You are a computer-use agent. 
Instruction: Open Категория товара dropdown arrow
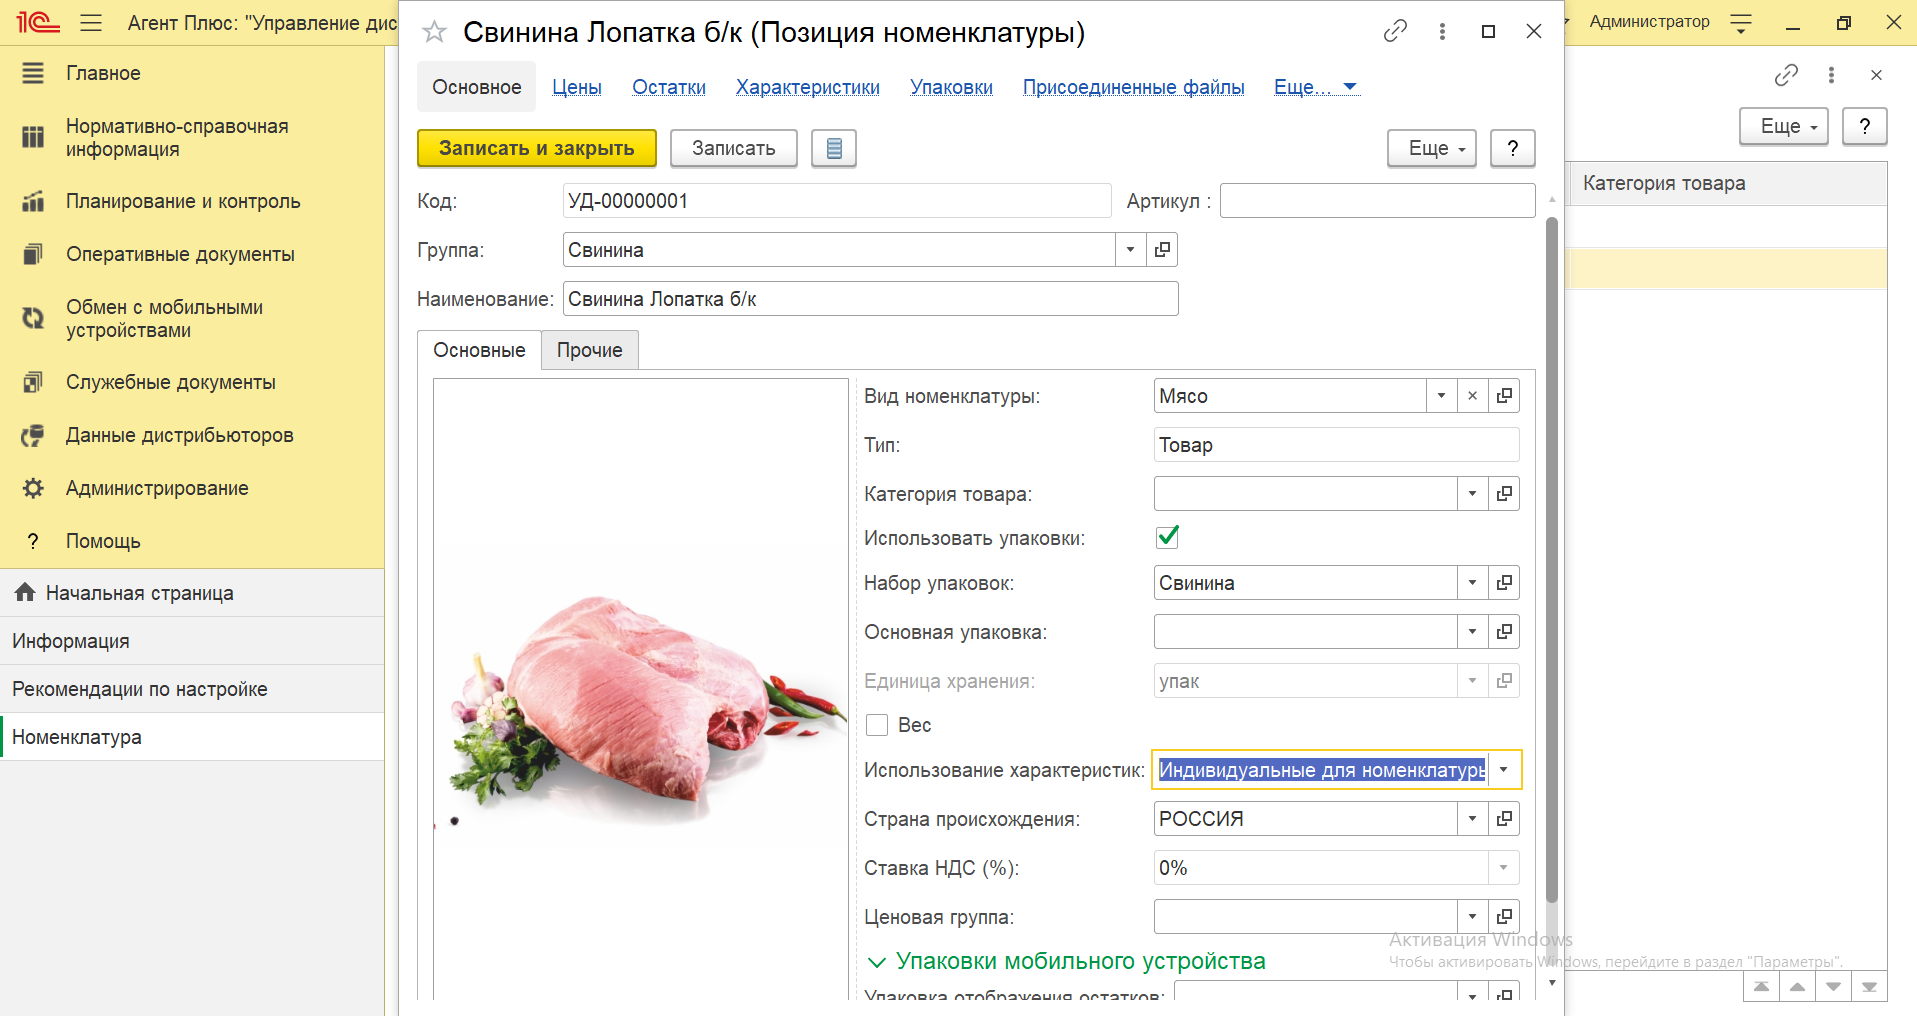click(x=1472, y=494)
